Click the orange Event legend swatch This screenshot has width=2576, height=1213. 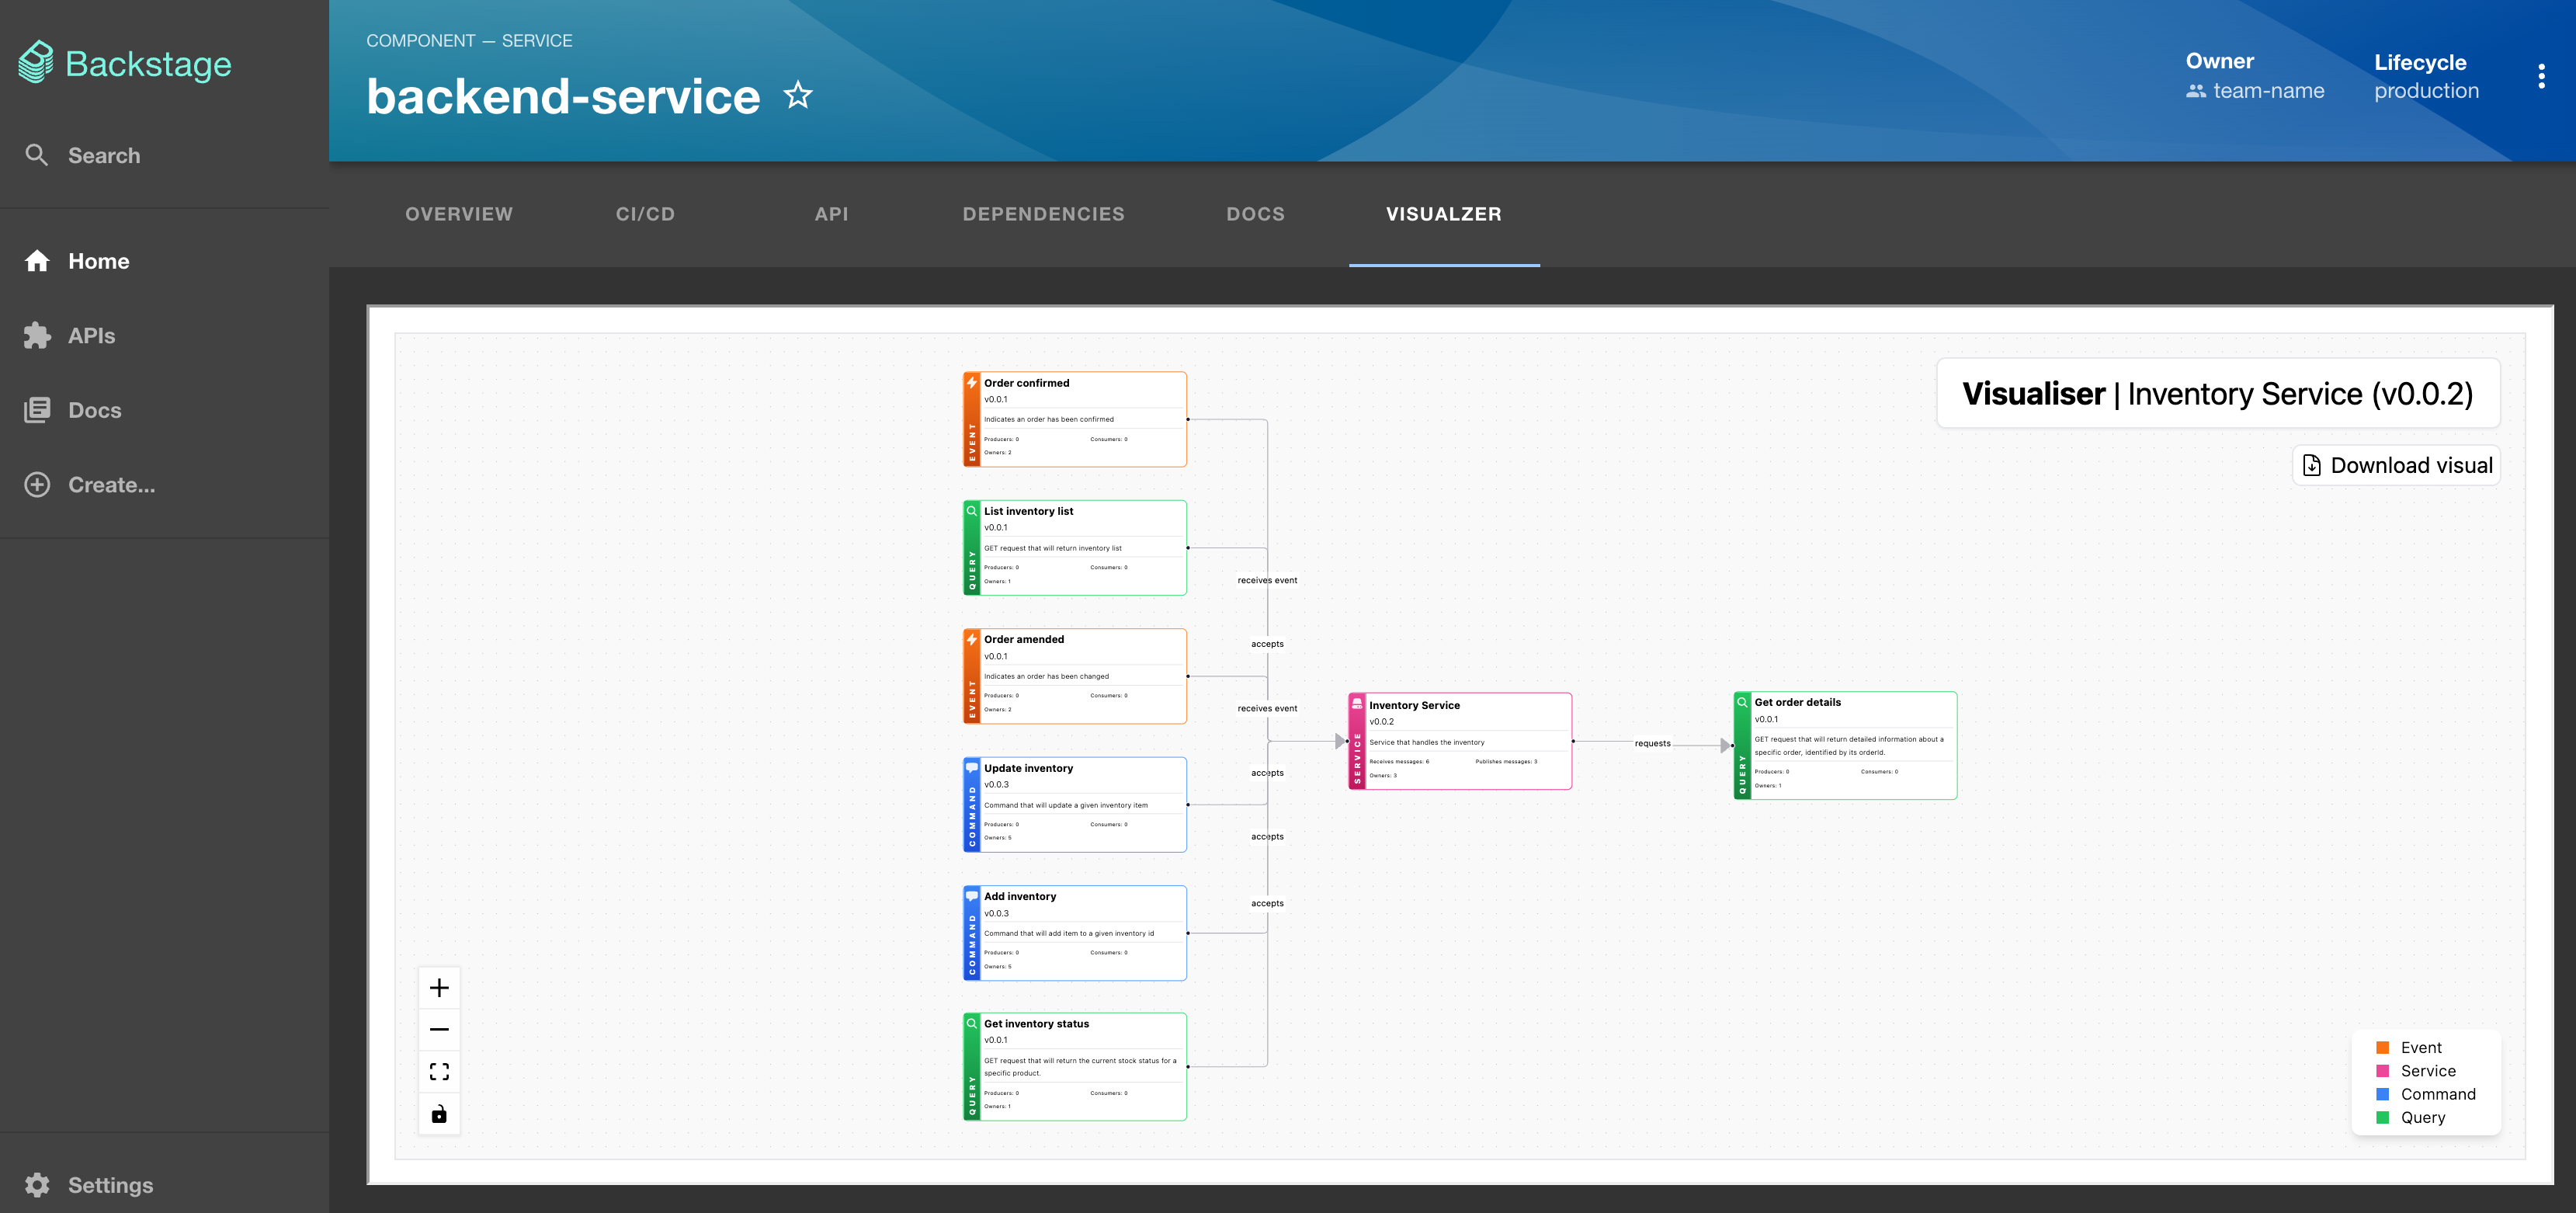(x=2383, y=1047)
